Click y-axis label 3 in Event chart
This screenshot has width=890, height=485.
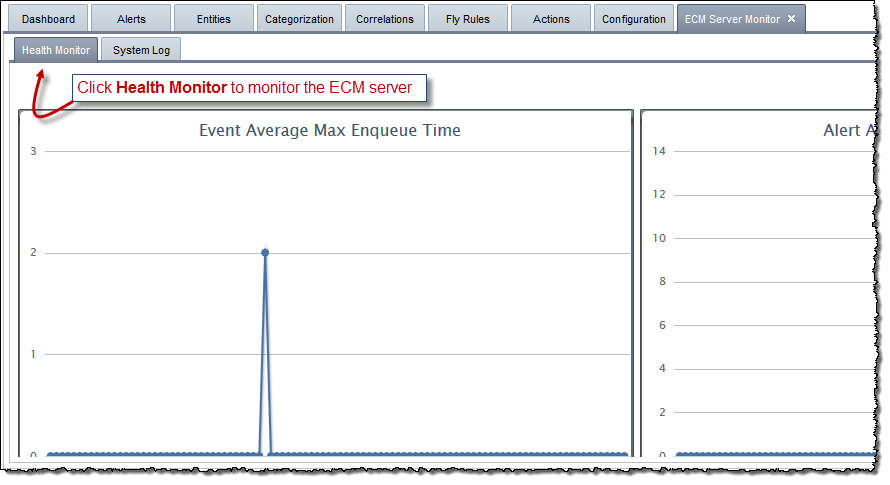(x=33, y=151)
